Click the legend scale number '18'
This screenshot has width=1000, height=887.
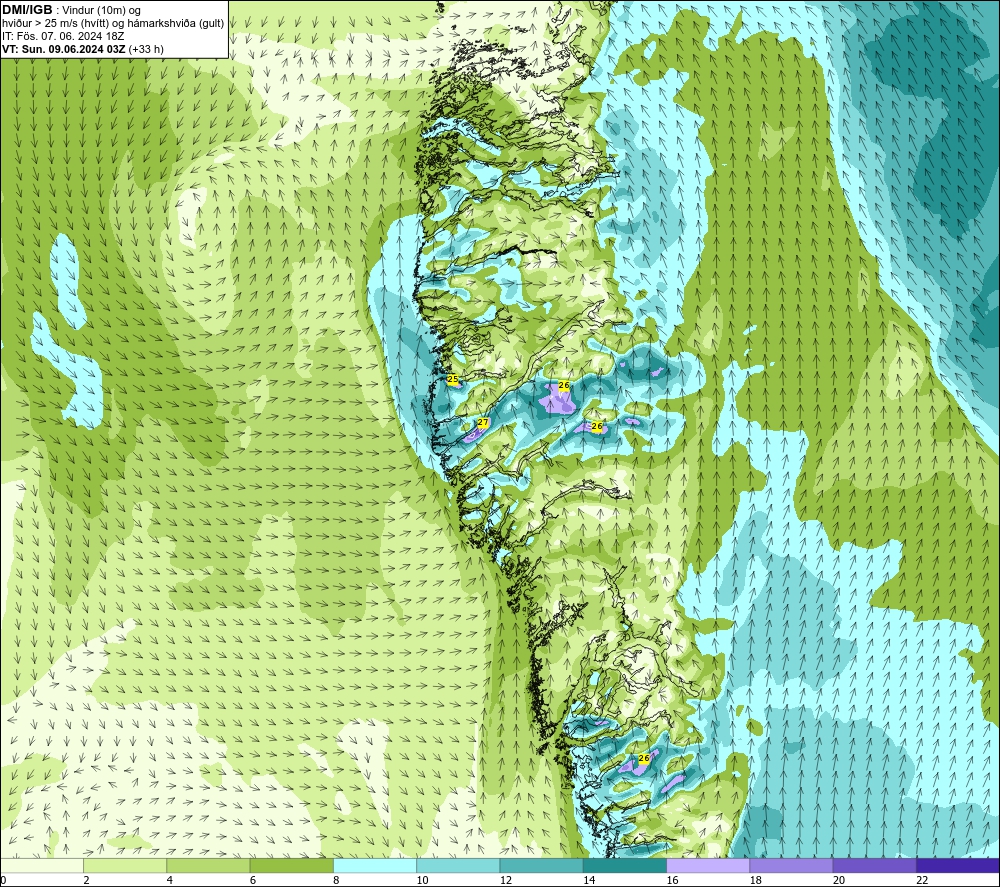point(756,880)
